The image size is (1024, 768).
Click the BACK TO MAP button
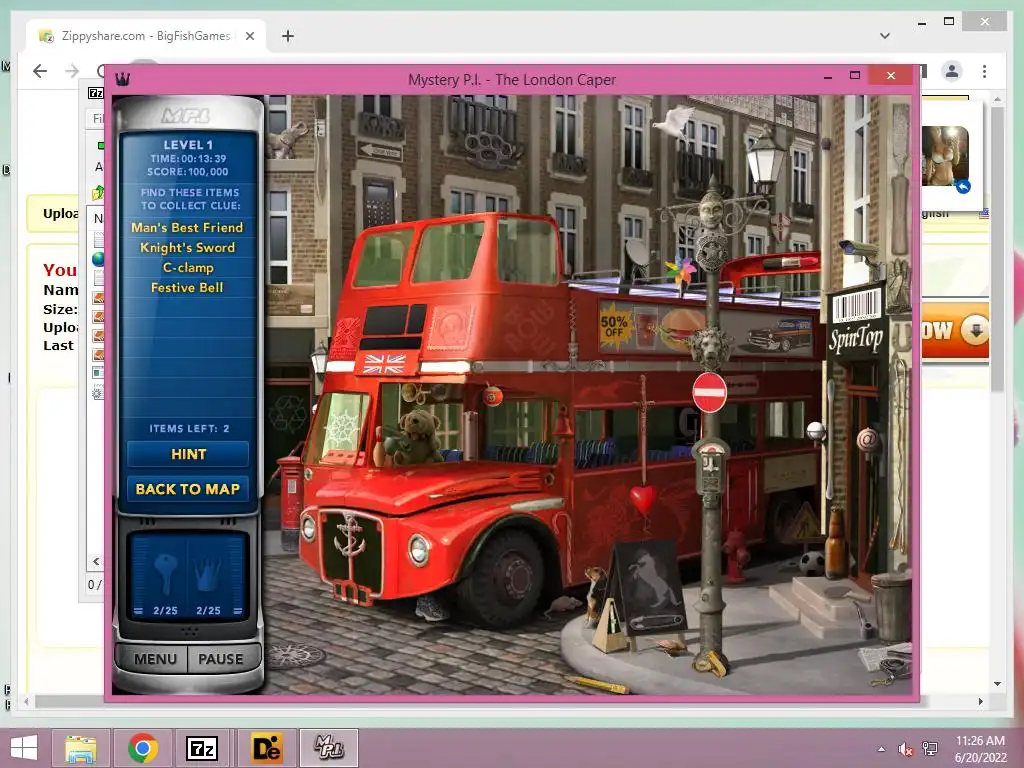[x=188, y=489]
